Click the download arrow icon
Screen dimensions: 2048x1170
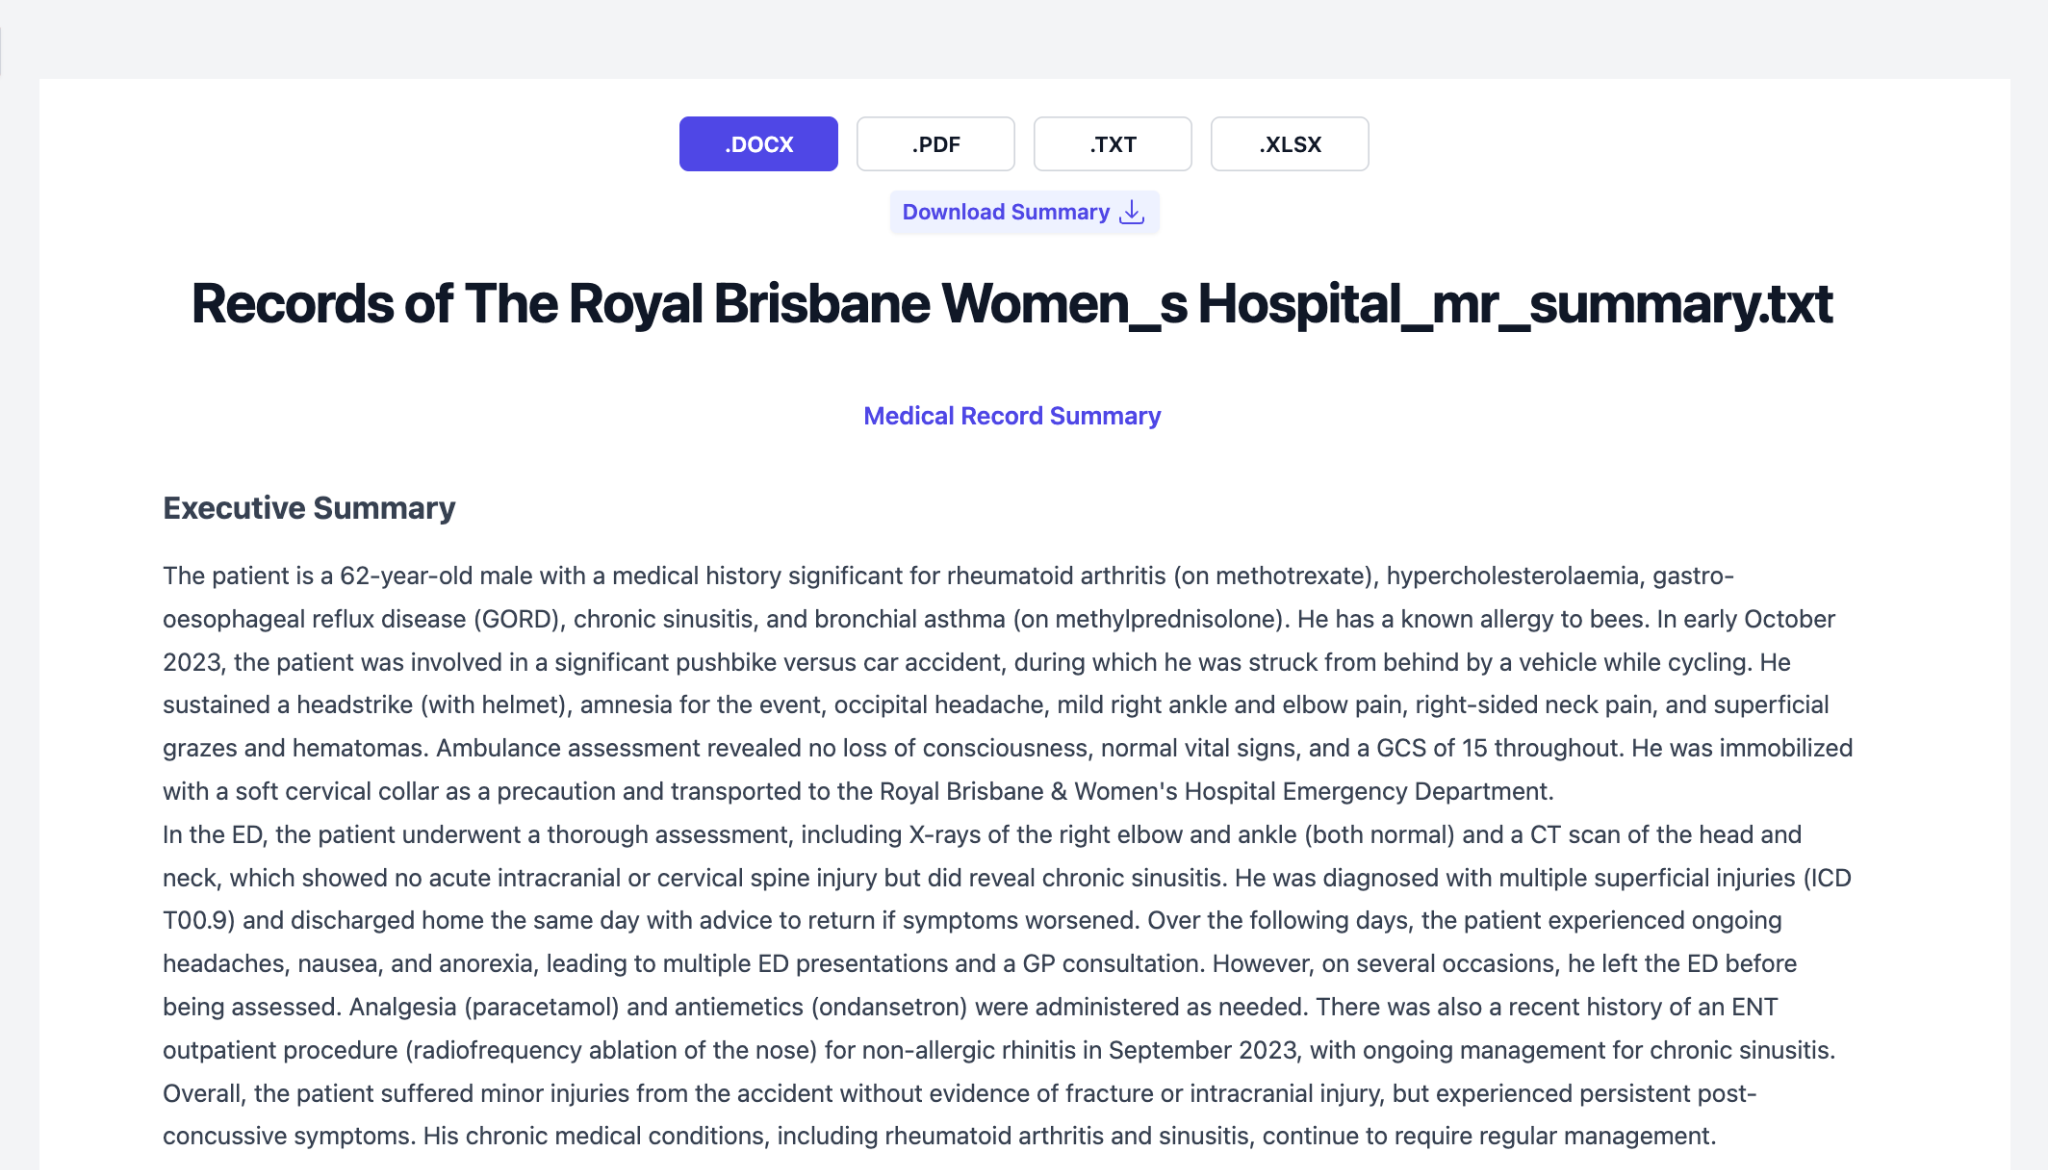coord(1132,212)
